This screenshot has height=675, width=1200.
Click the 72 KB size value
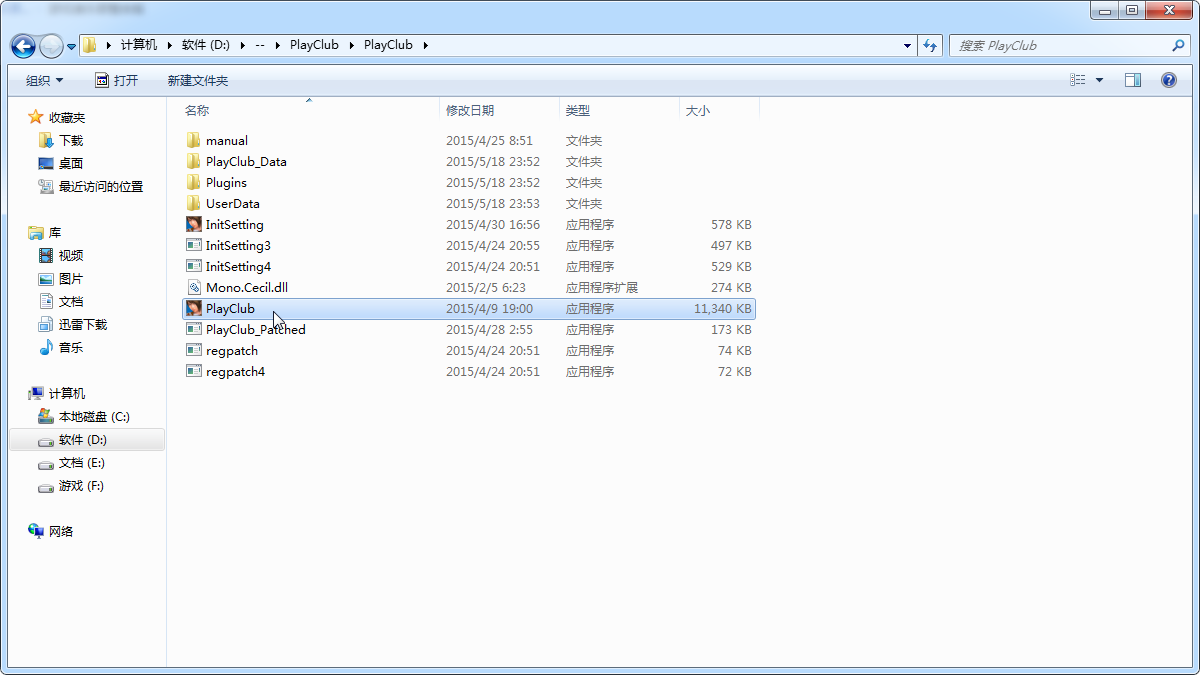click(734, 372)
